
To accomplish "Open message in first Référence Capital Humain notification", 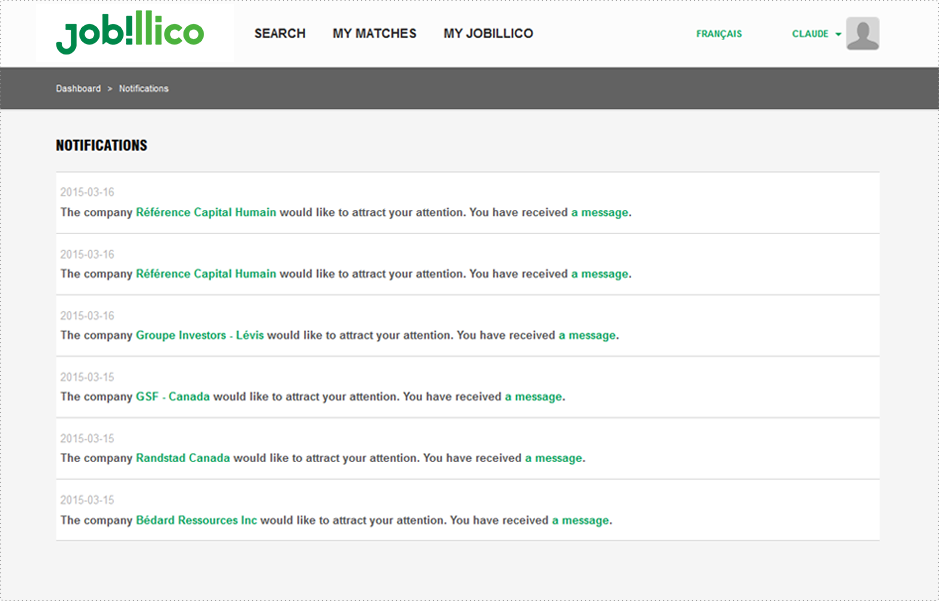I will 599,212.
